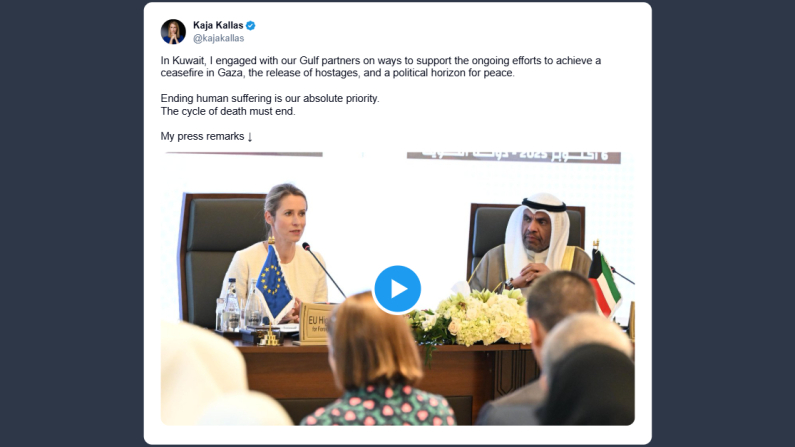Screen dimensions: 795x447
Task: Open Kaja Kallas's profile avatar
Action: [x=173, y=31]
